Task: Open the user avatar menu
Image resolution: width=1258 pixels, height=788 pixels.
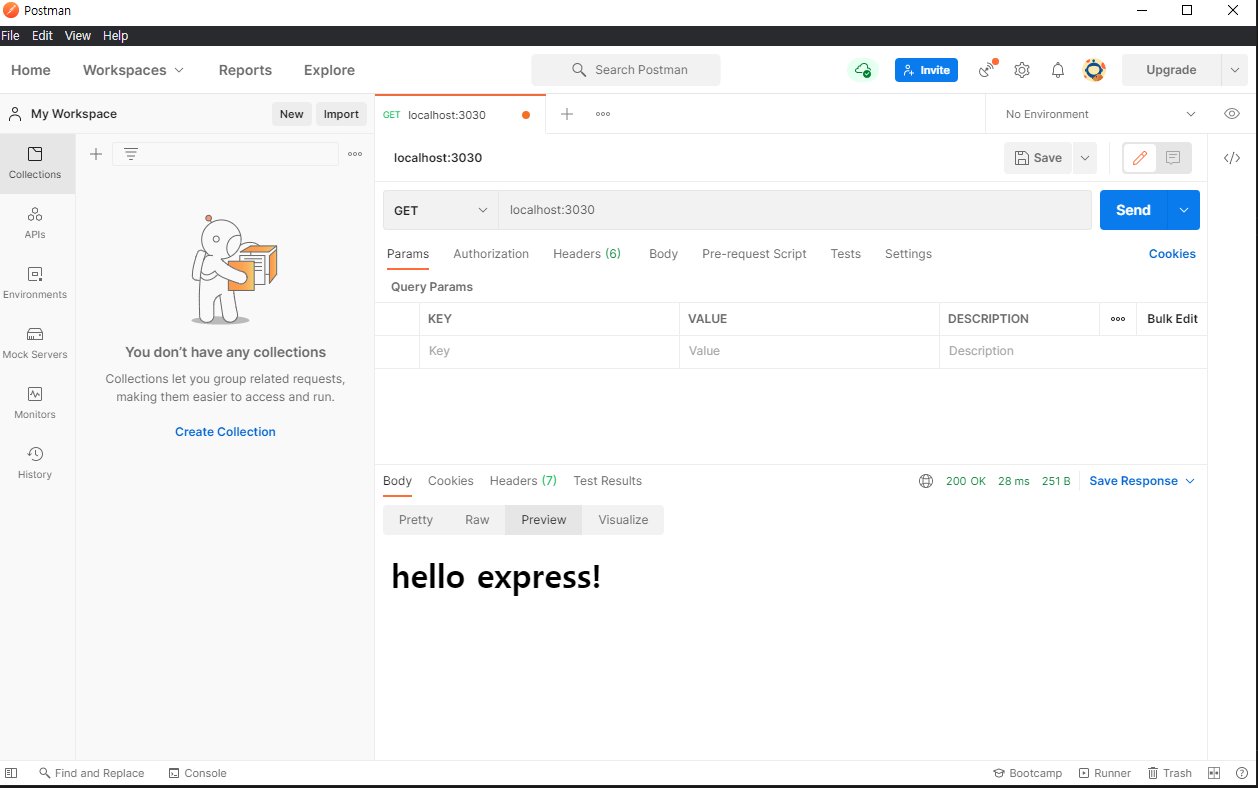Action: tap(1094, 70)
